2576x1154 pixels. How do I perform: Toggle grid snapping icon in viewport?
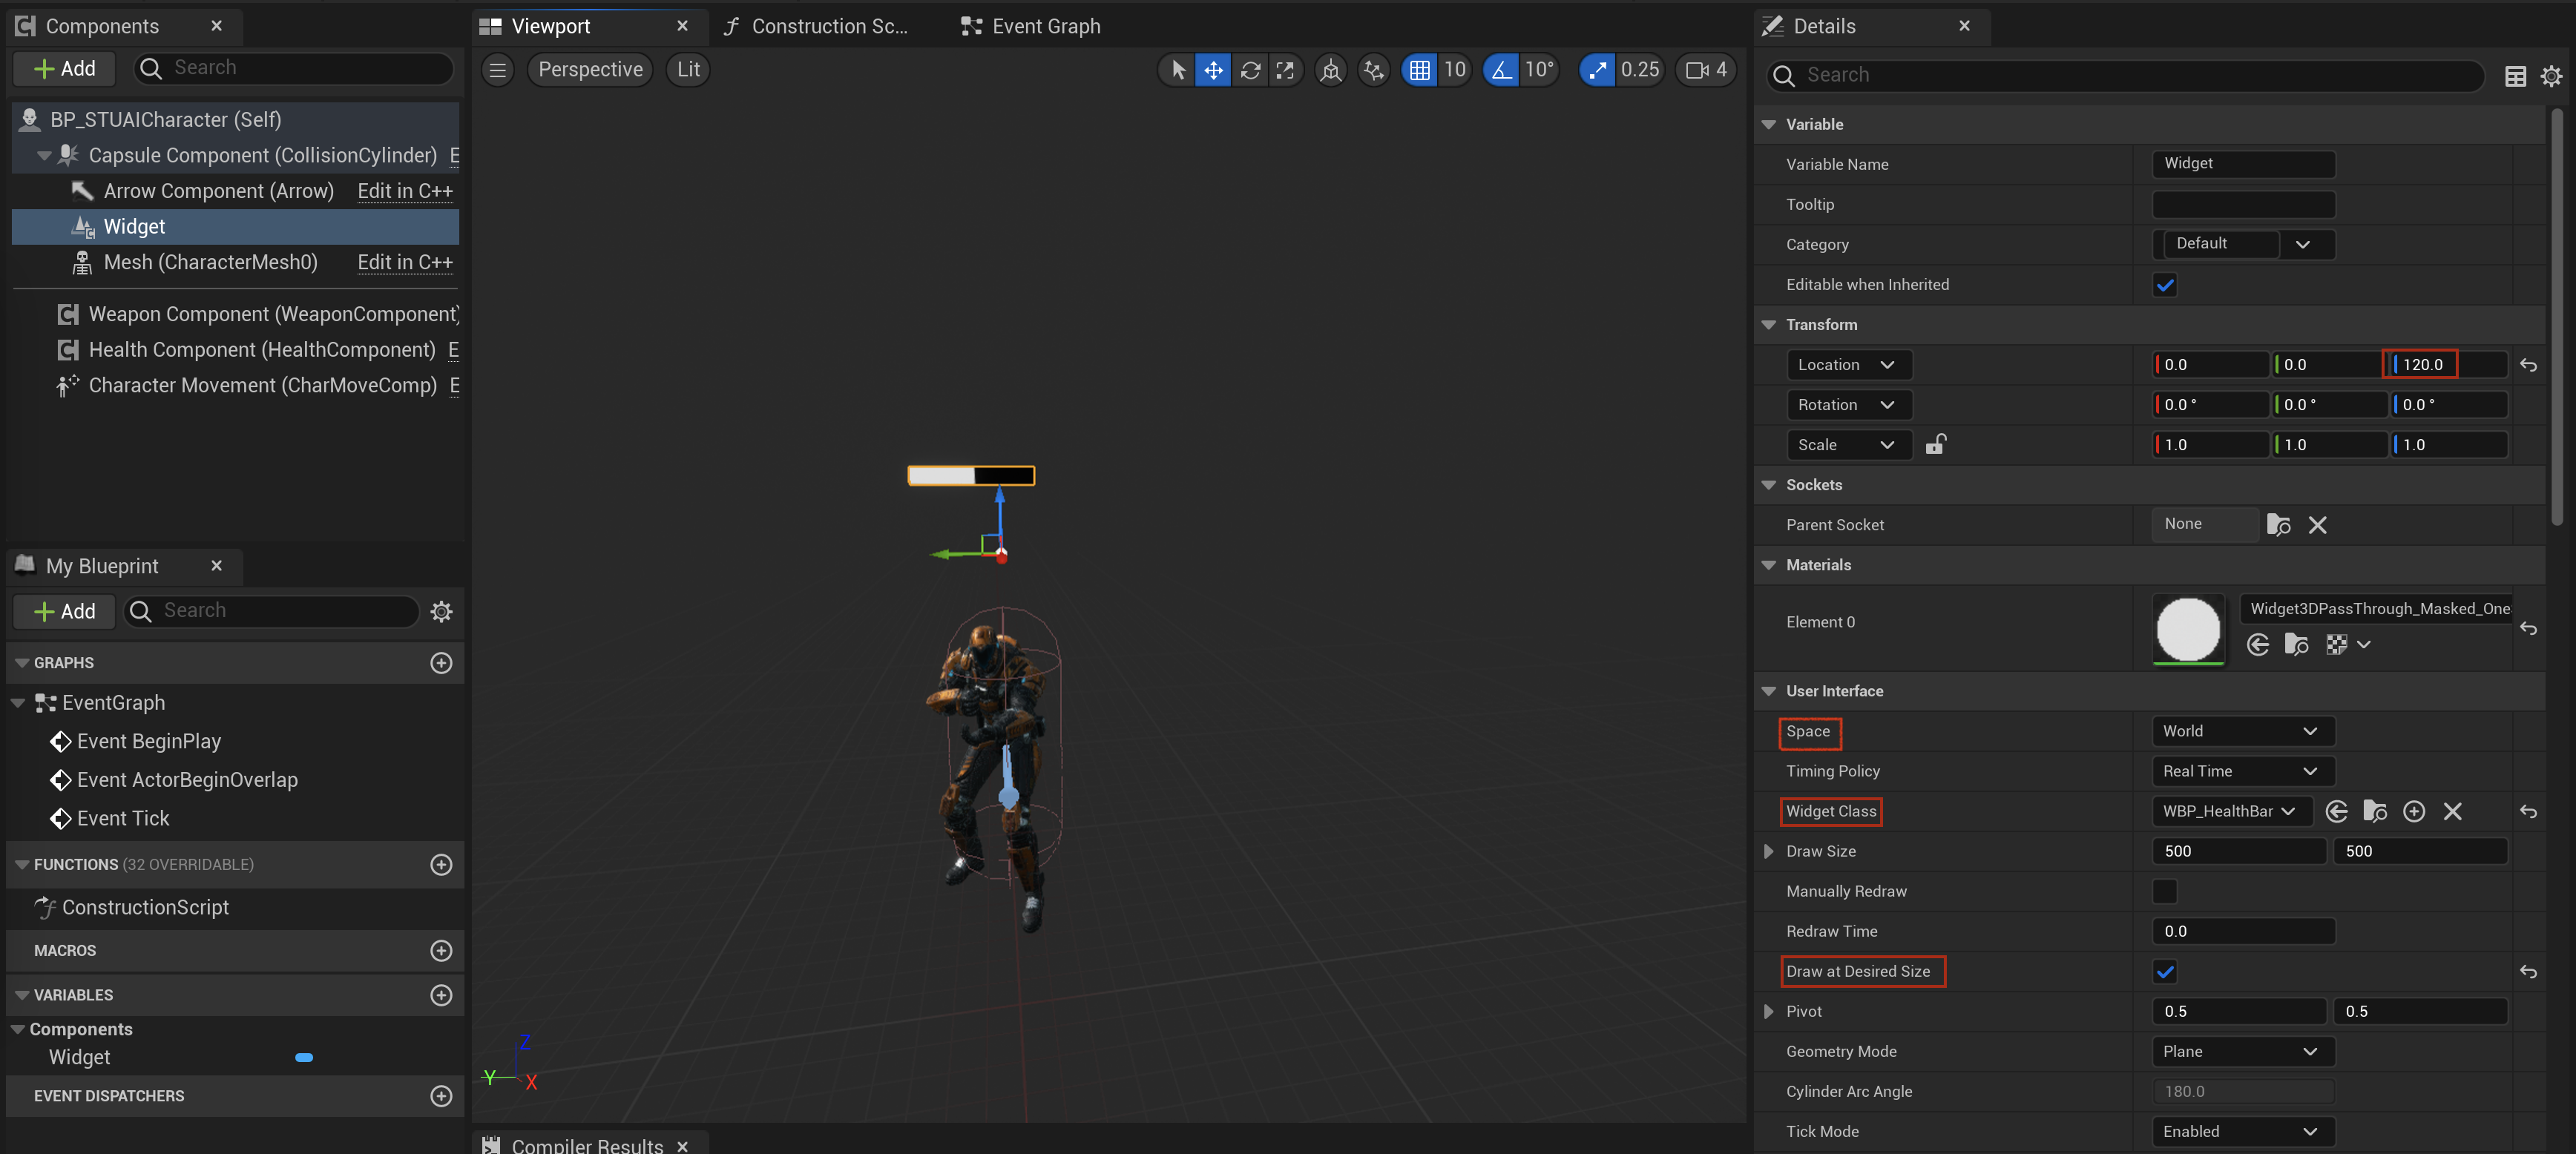[x=1419, y=70]
